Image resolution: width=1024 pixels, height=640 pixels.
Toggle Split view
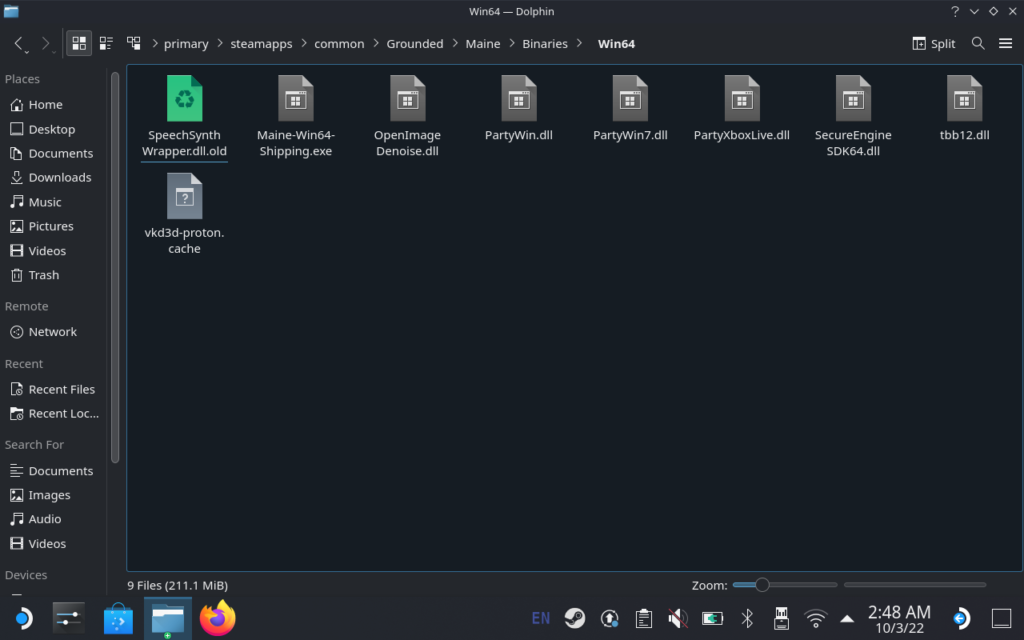[934, 44]
